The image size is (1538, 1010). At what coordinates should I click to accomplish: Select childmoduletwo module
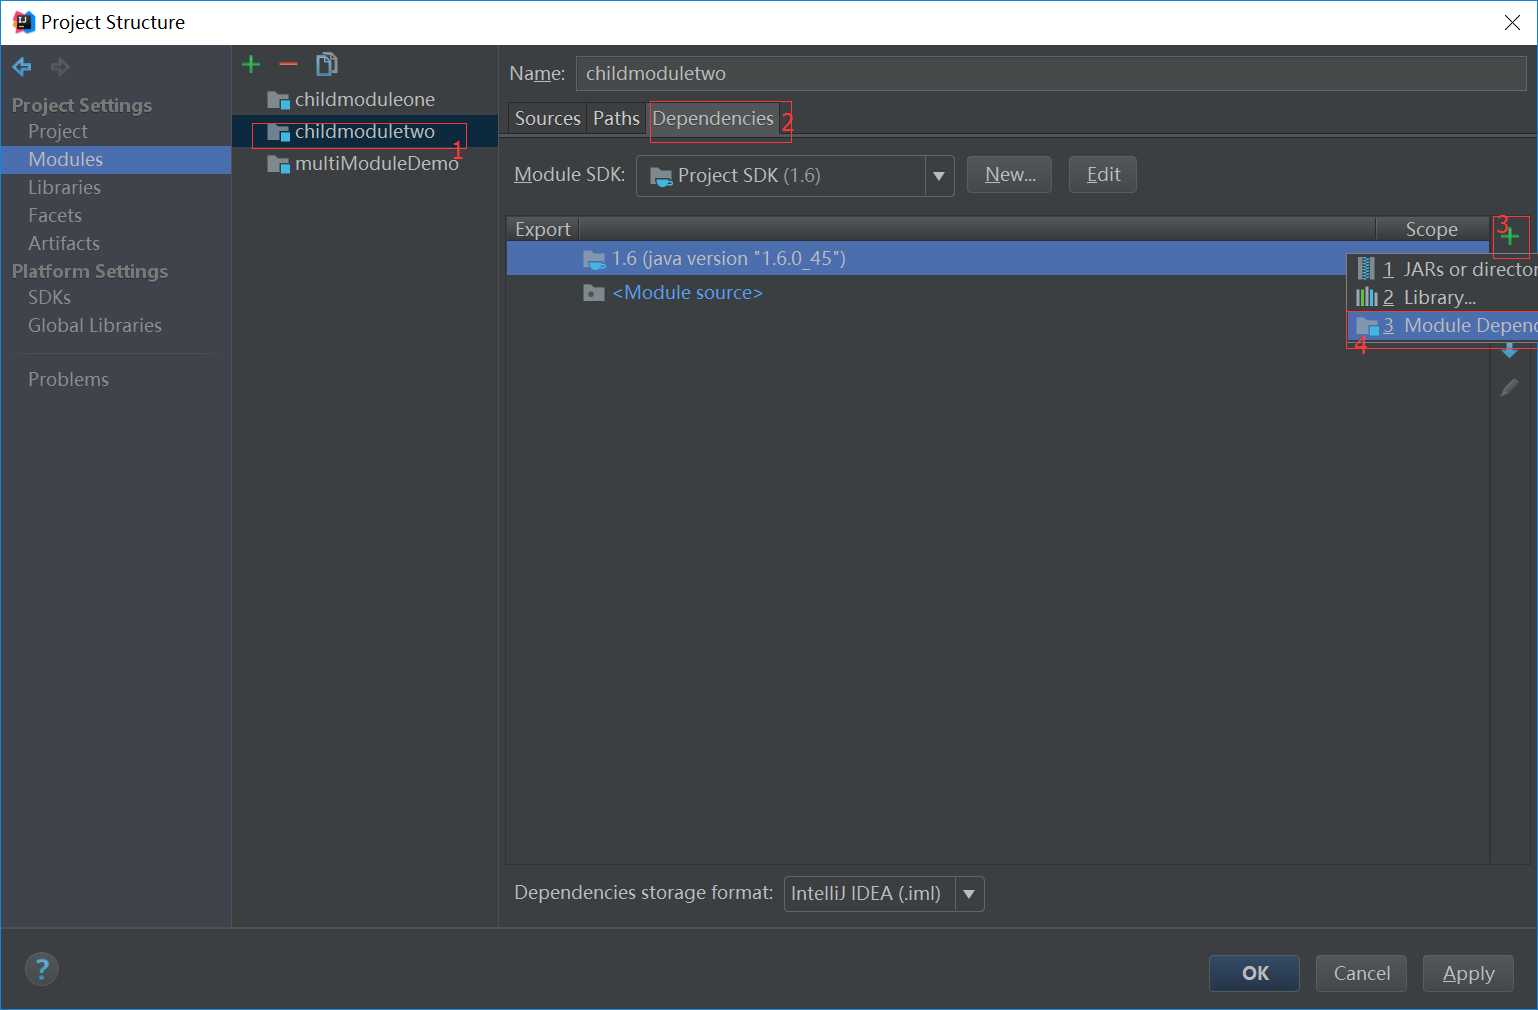(365, 131)
